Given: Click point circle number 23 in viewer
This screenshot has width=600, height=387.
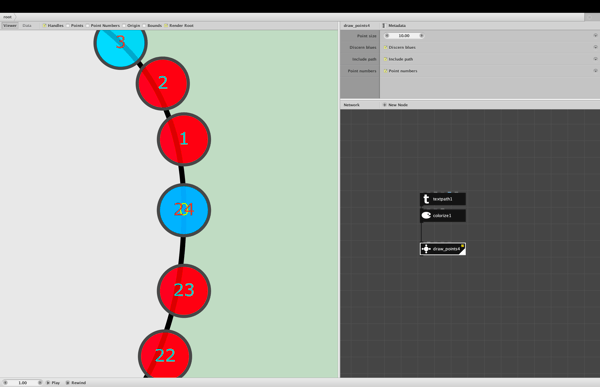Looking at the screenshot, I should [184, 291].
